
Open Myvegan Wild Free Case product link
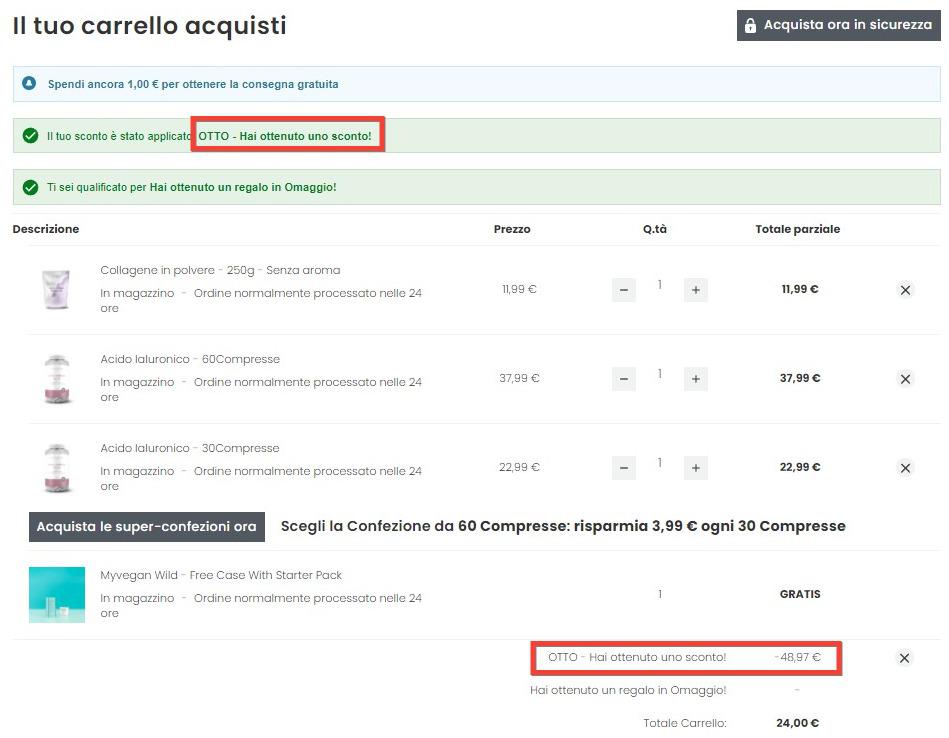(x=221, y=575)
